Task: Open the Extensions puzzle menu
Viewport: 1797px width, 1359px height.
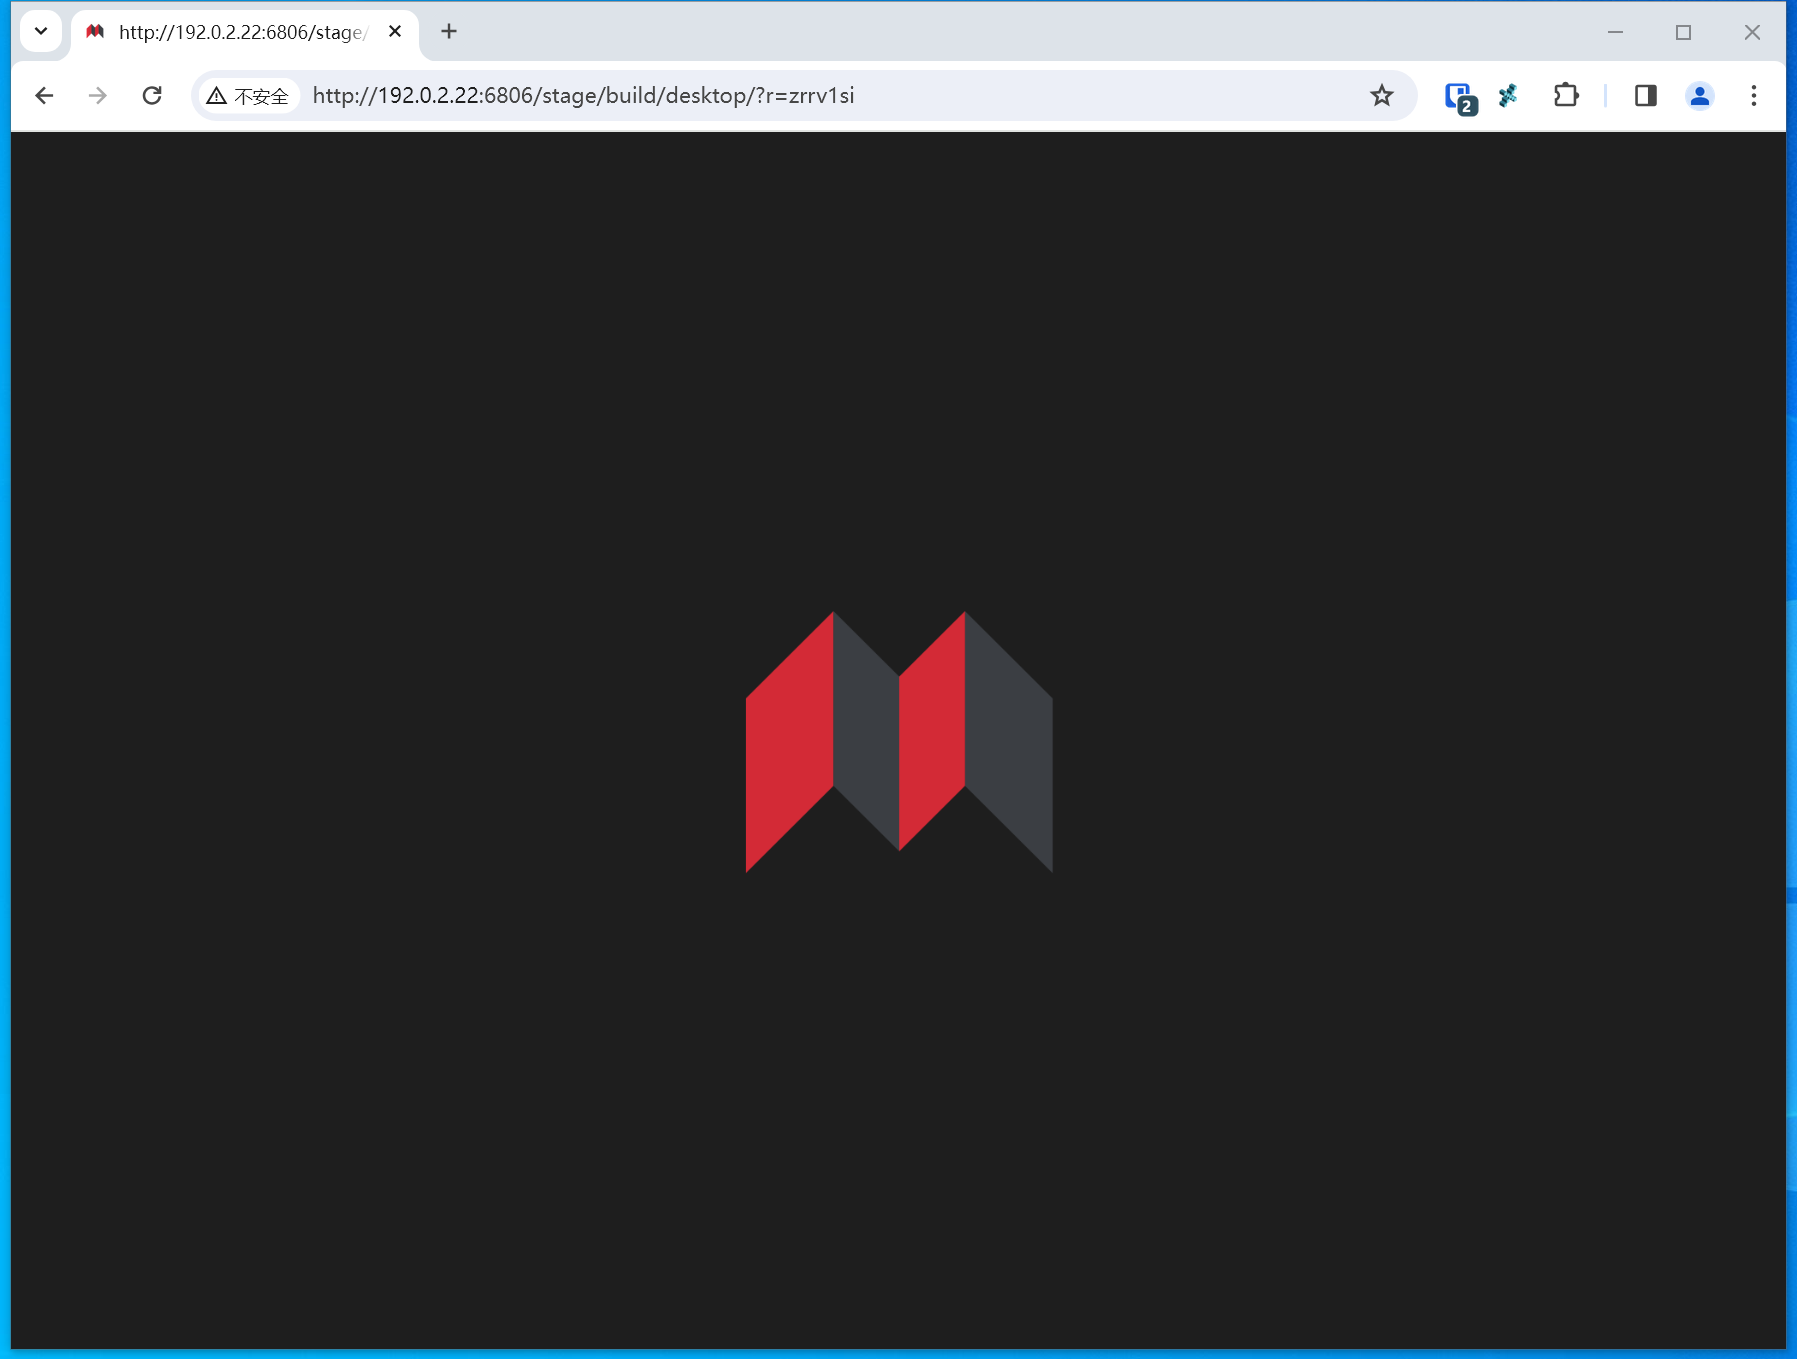Action: tap(1566, 96)
